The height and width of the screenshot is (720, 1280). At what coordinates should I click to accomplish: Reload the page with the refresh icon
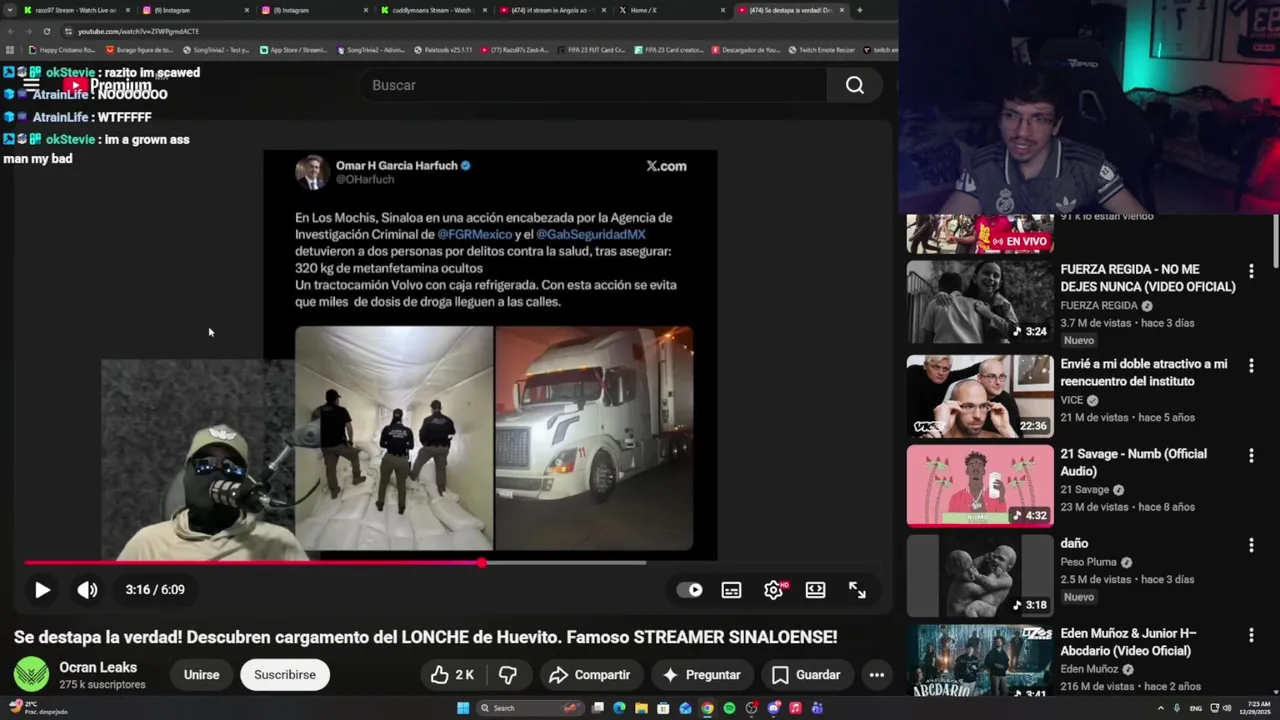47,31
